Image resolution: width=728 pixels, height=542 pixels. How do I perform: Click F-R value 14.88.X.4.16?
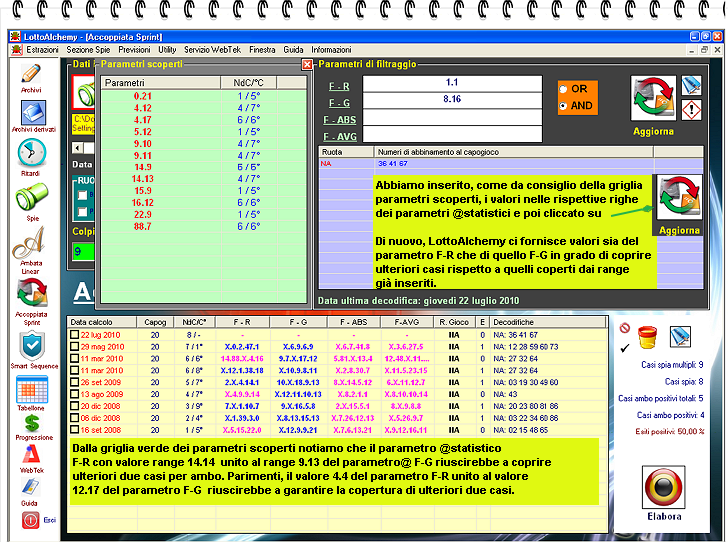tap(242, 359)
